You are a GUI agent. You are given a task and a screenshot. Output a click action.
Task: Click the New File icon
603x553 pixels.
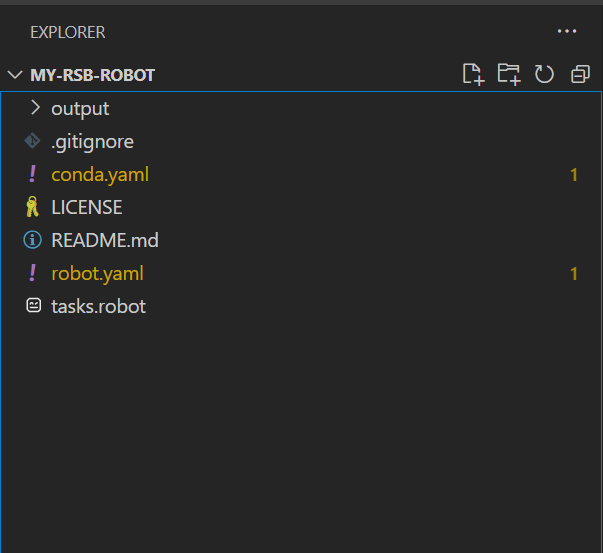[473, 74]
